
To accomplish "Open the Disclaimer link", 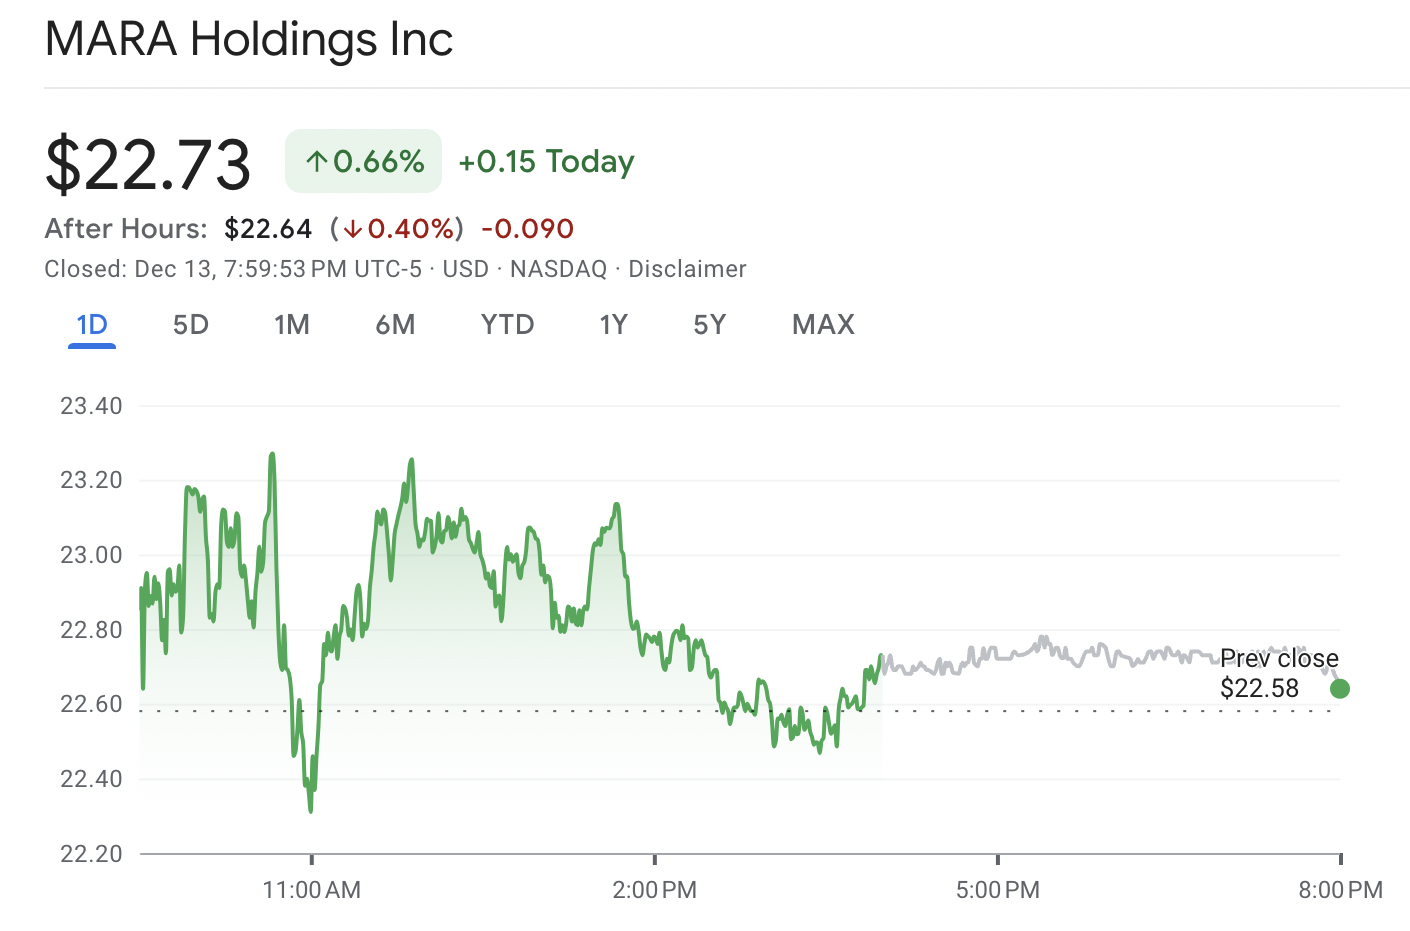I will (687, 268).
